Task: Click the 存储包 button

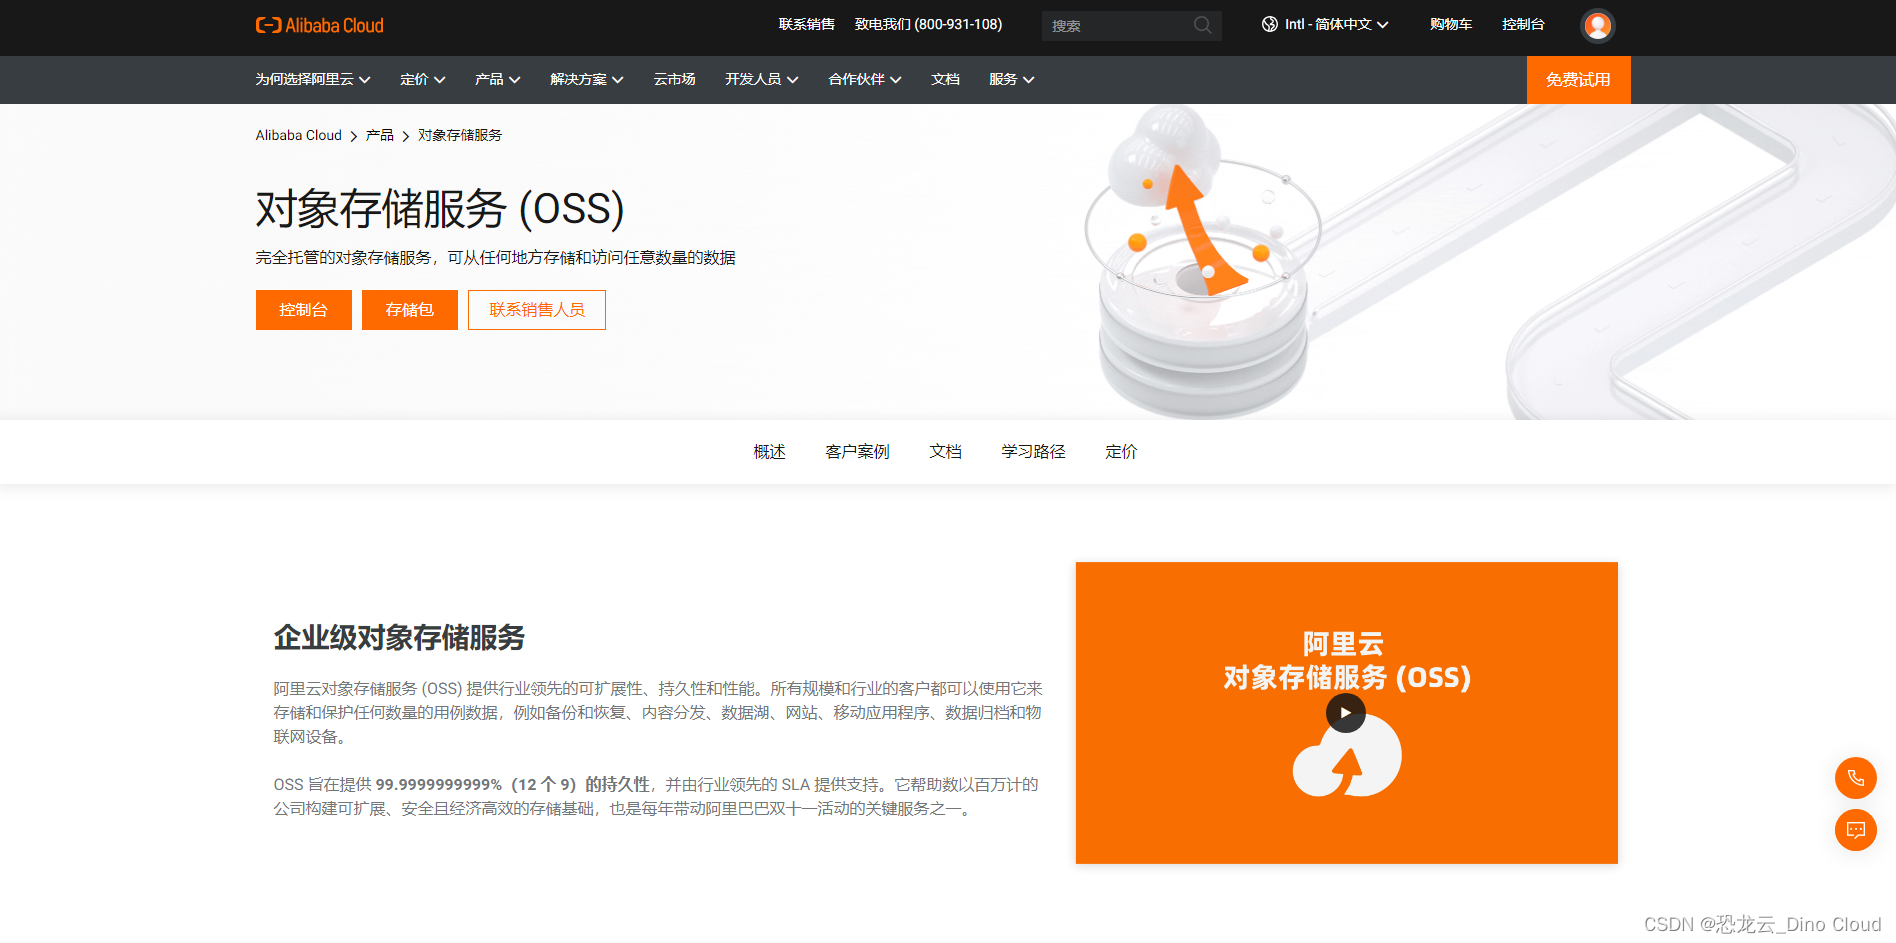Action: pos(409,310)
